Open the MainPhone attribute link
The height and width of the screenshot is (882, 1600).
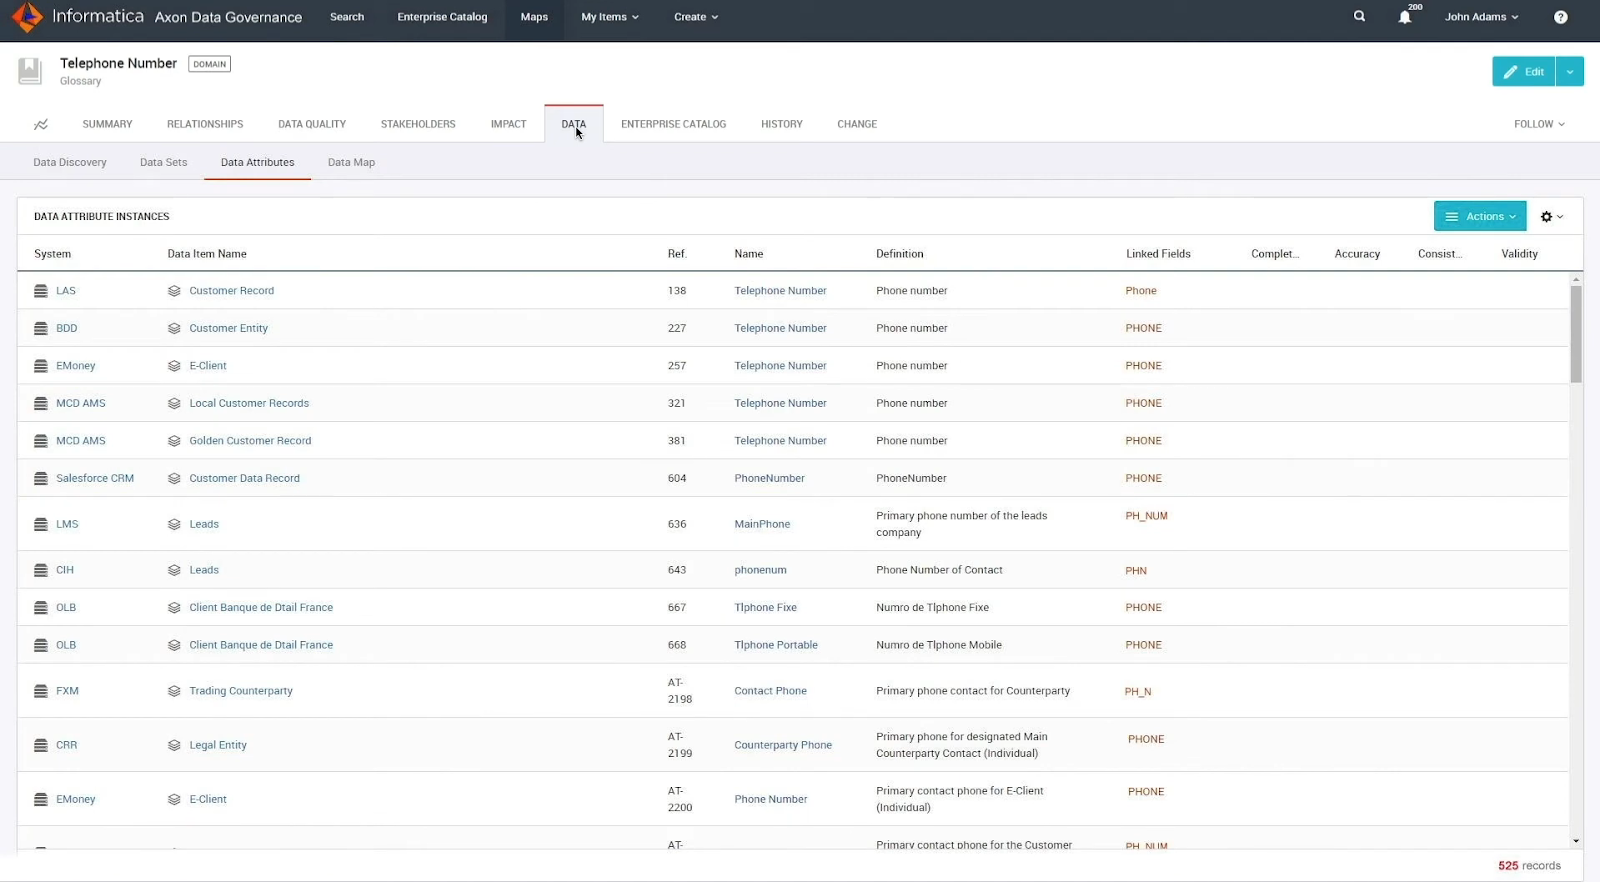click(762, 524)
